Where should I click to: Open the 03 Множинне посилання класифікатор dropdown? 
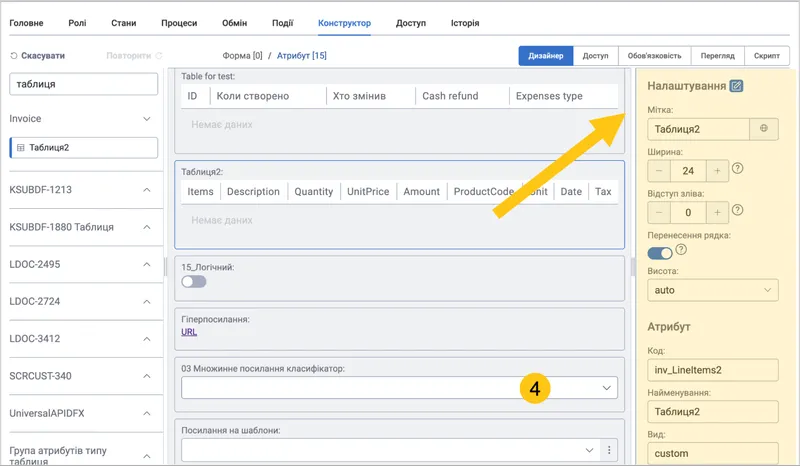[399, 387]
